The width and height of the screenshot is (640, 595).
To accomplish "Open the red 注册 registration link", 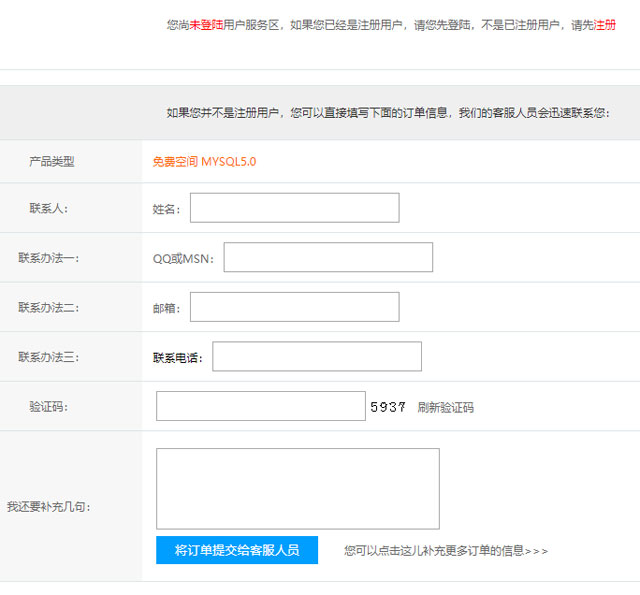I will tap(604, 25).
